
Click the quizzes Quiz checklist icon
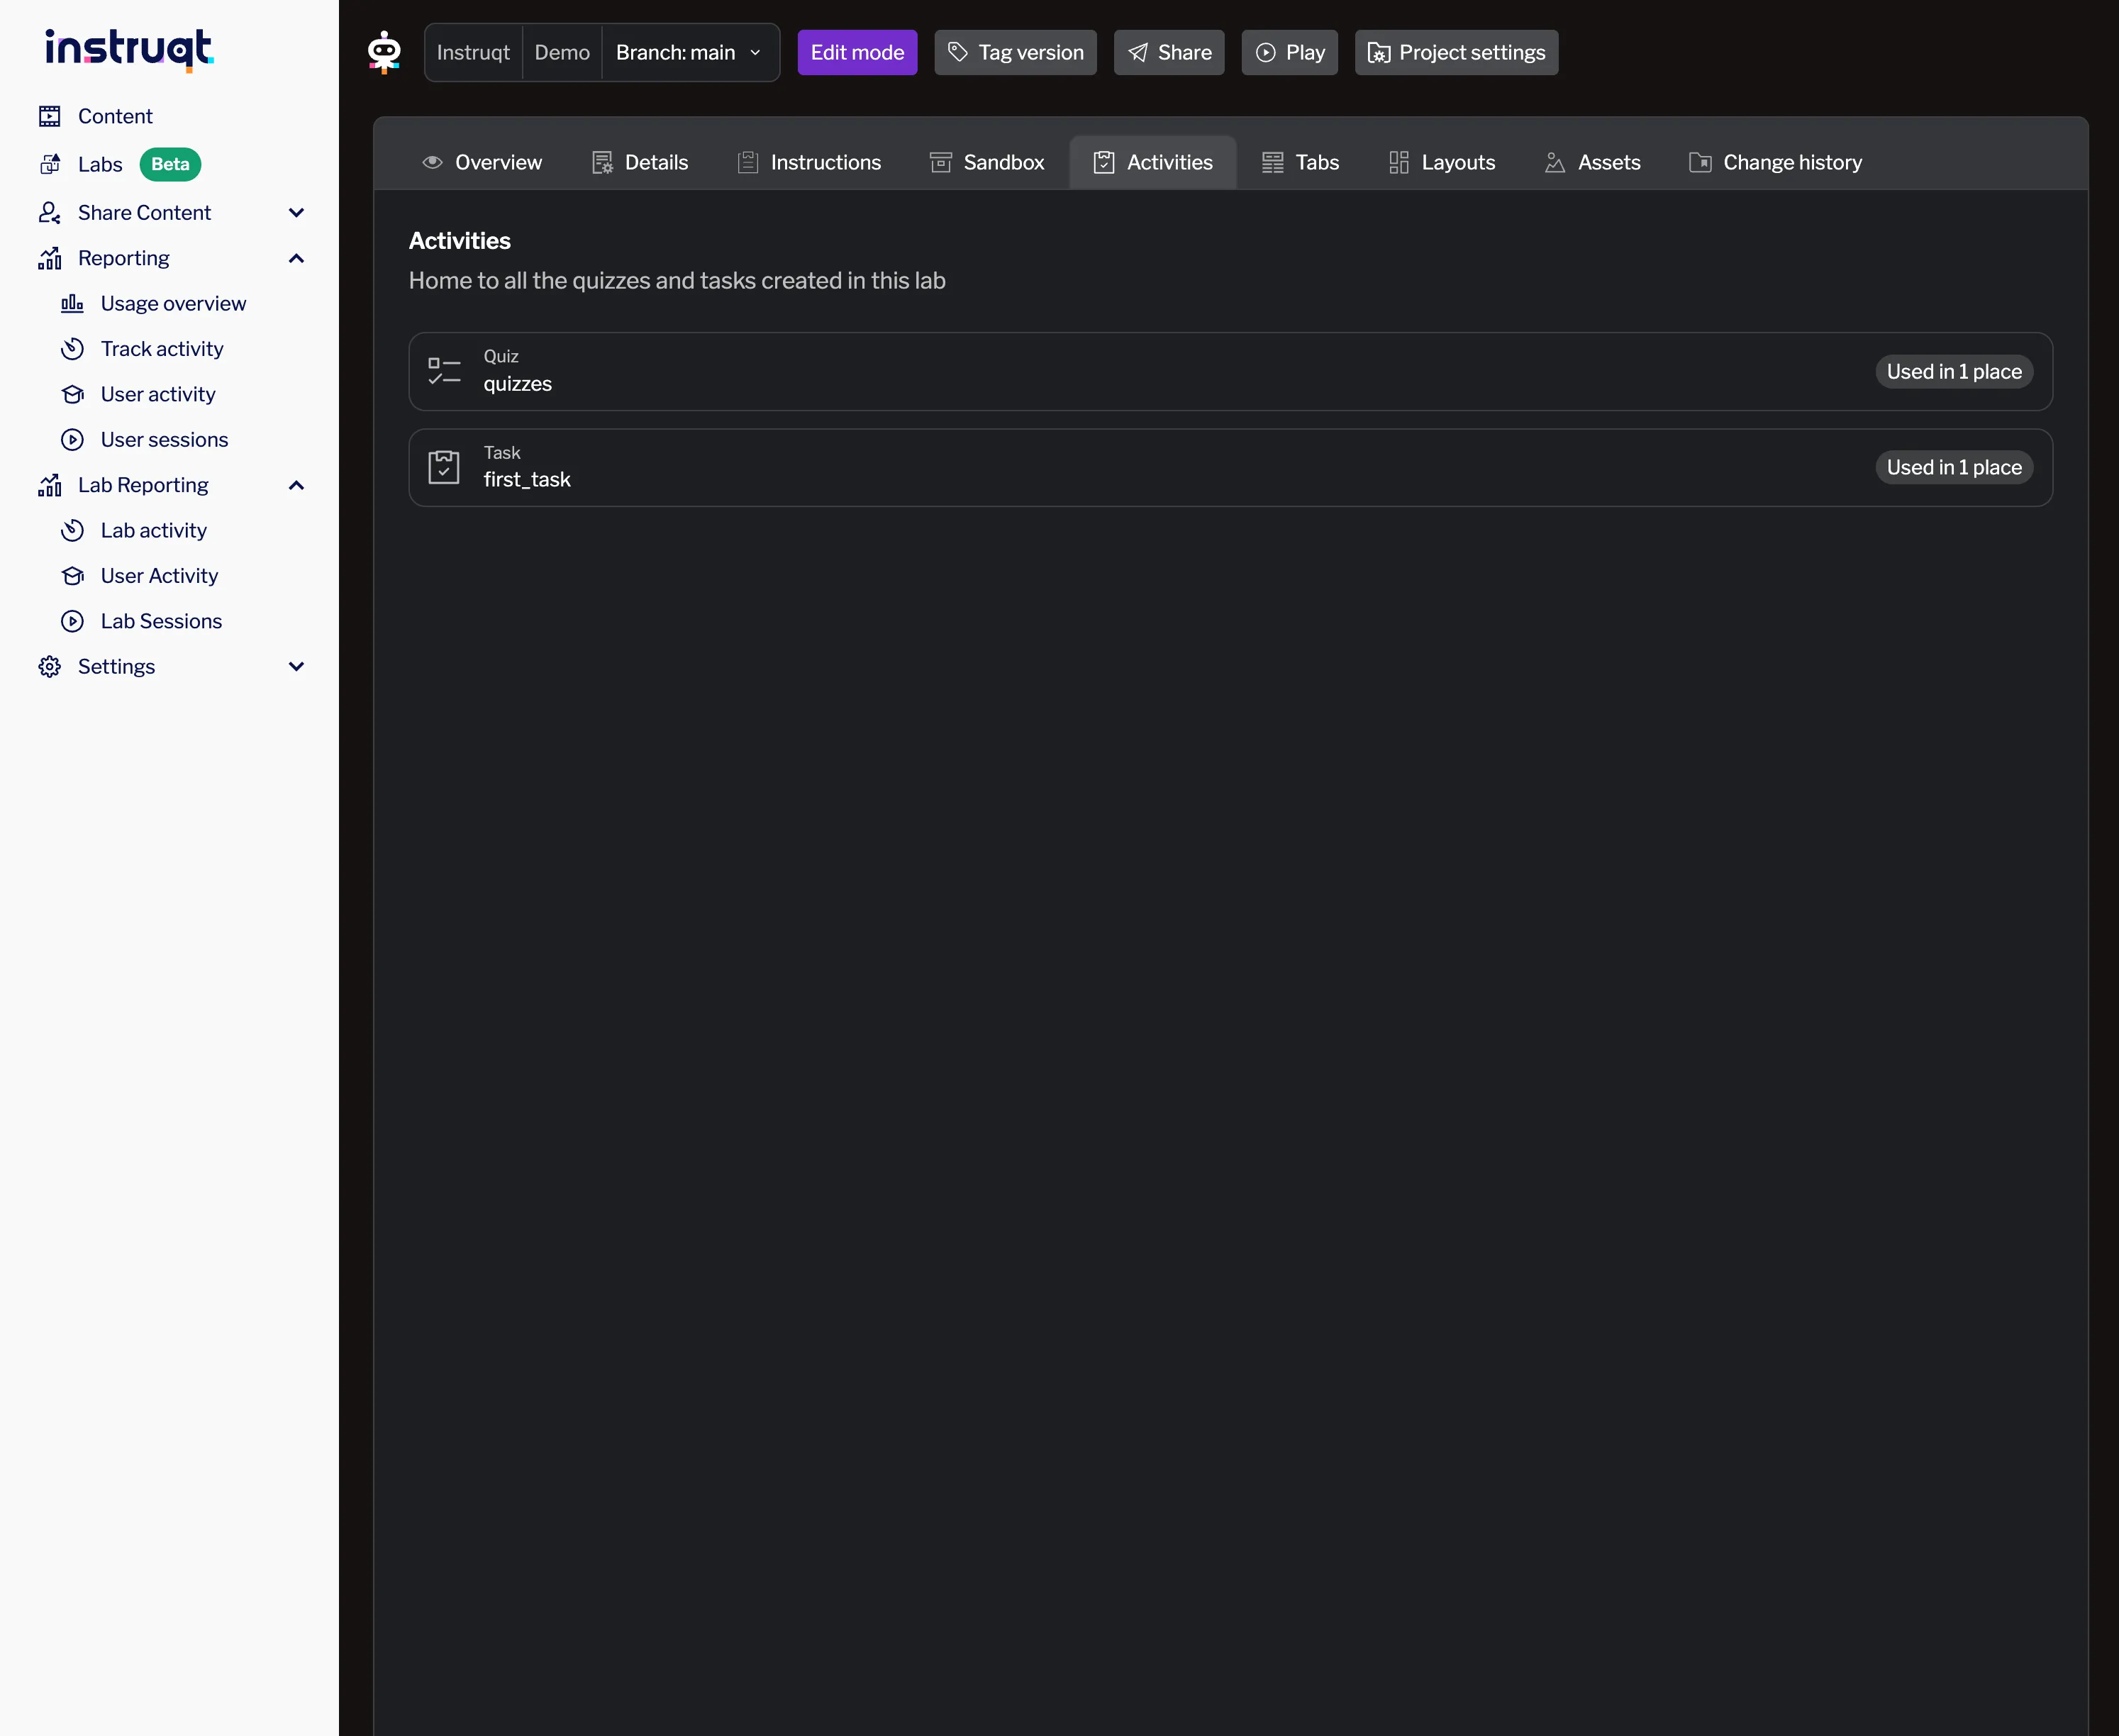point(444,371)
